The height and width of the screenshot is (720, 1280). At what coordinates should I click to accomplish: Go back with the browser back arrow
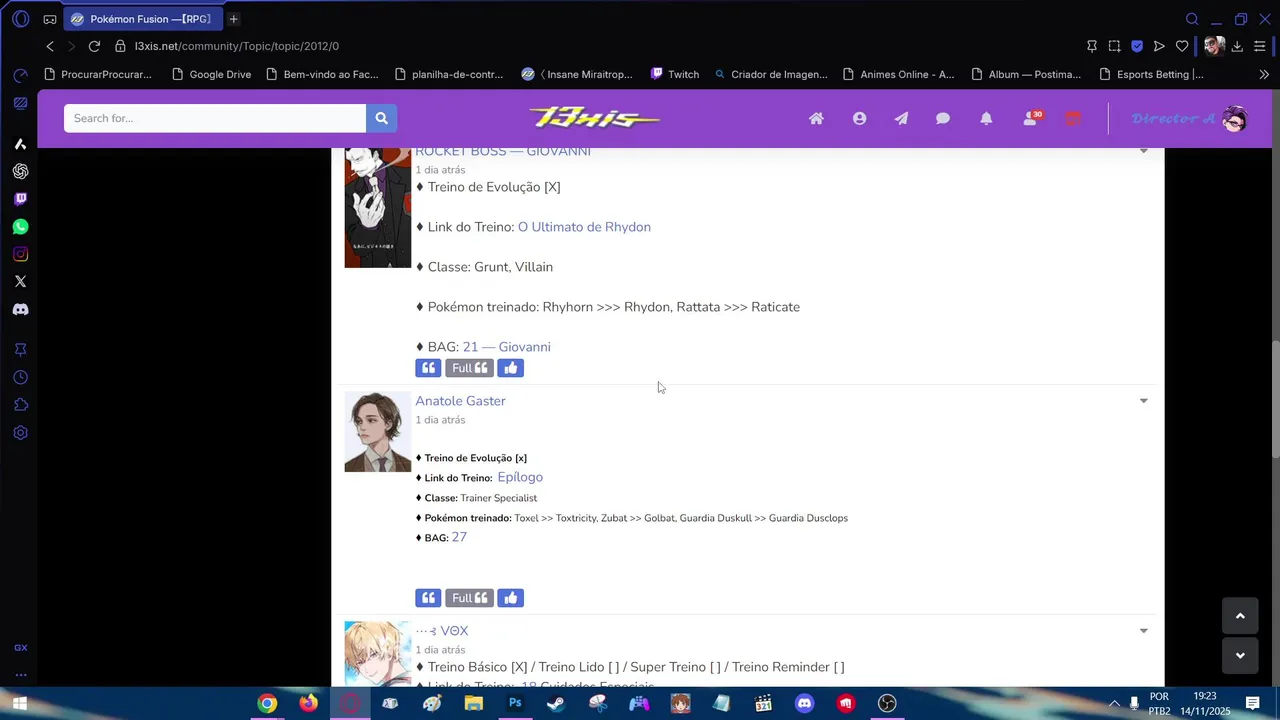50,46
